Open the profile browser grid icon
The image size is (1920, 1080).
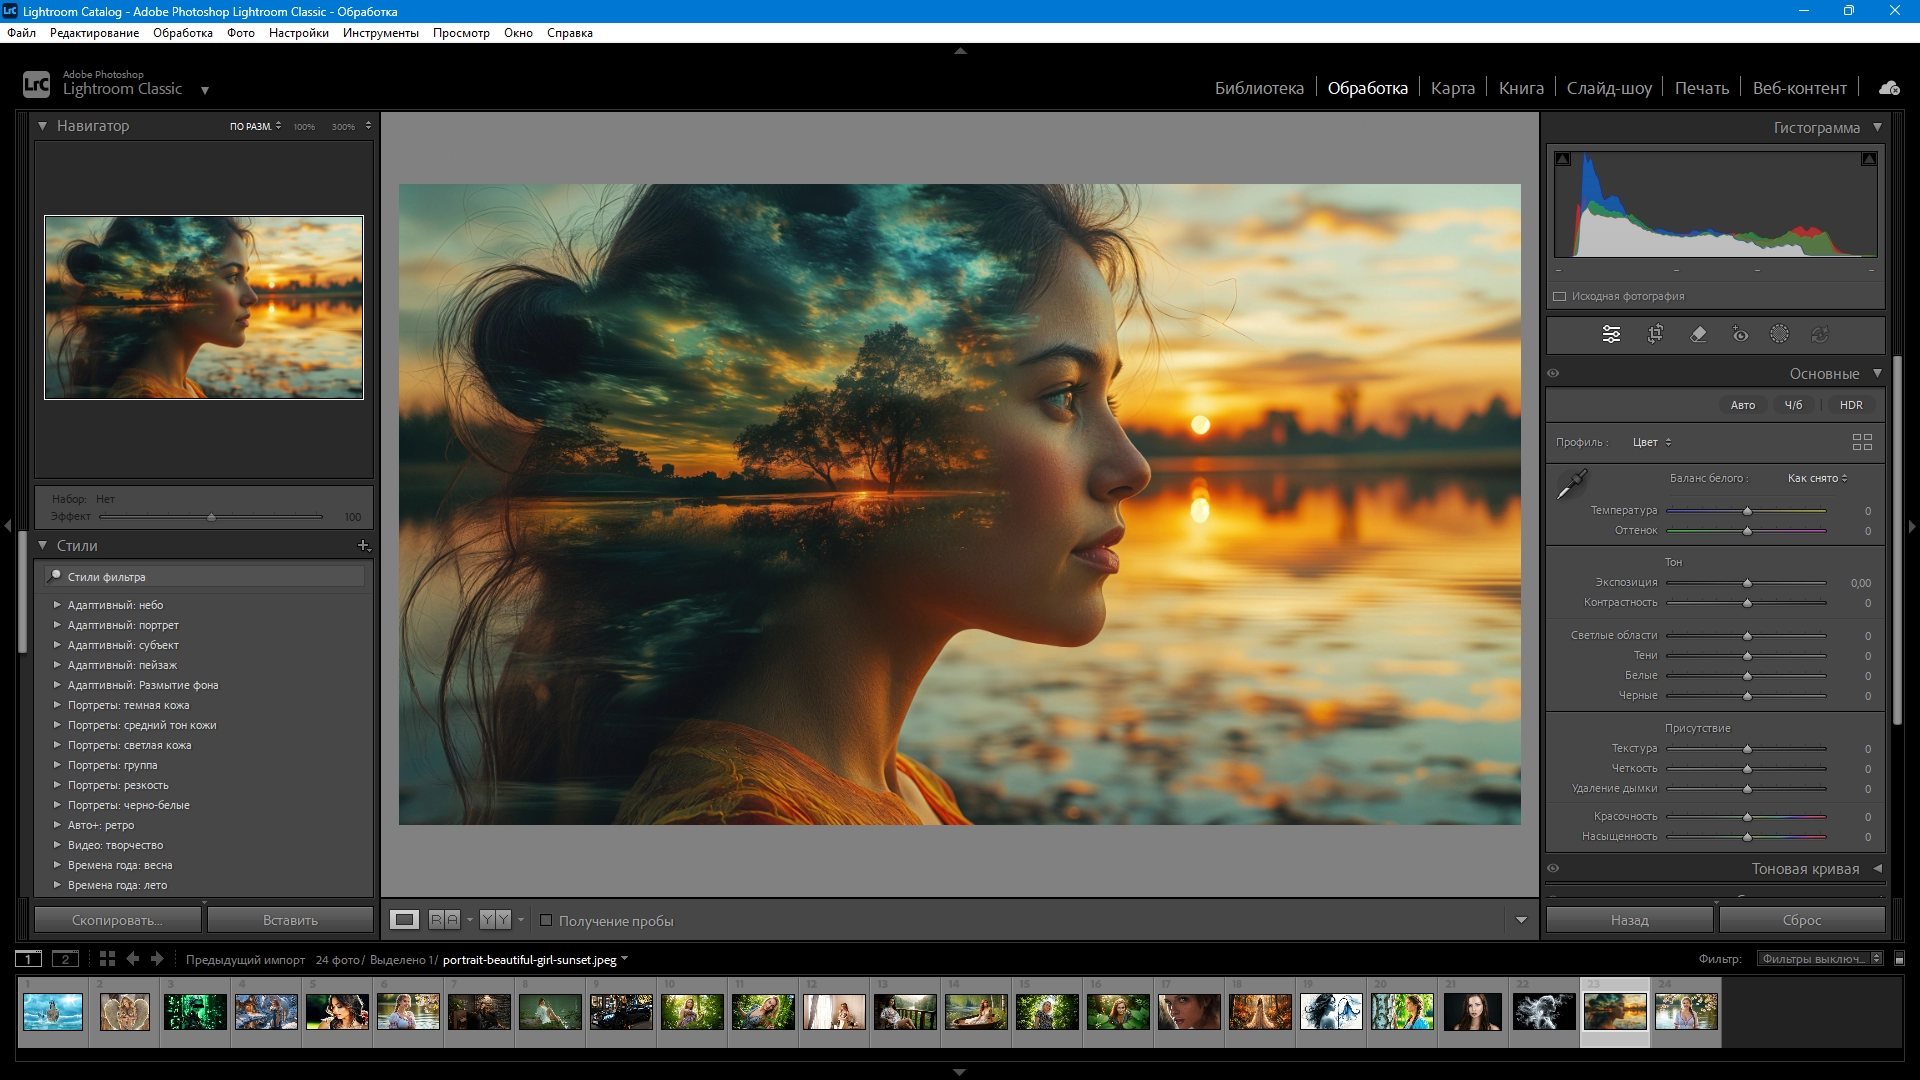(1862, 442)
